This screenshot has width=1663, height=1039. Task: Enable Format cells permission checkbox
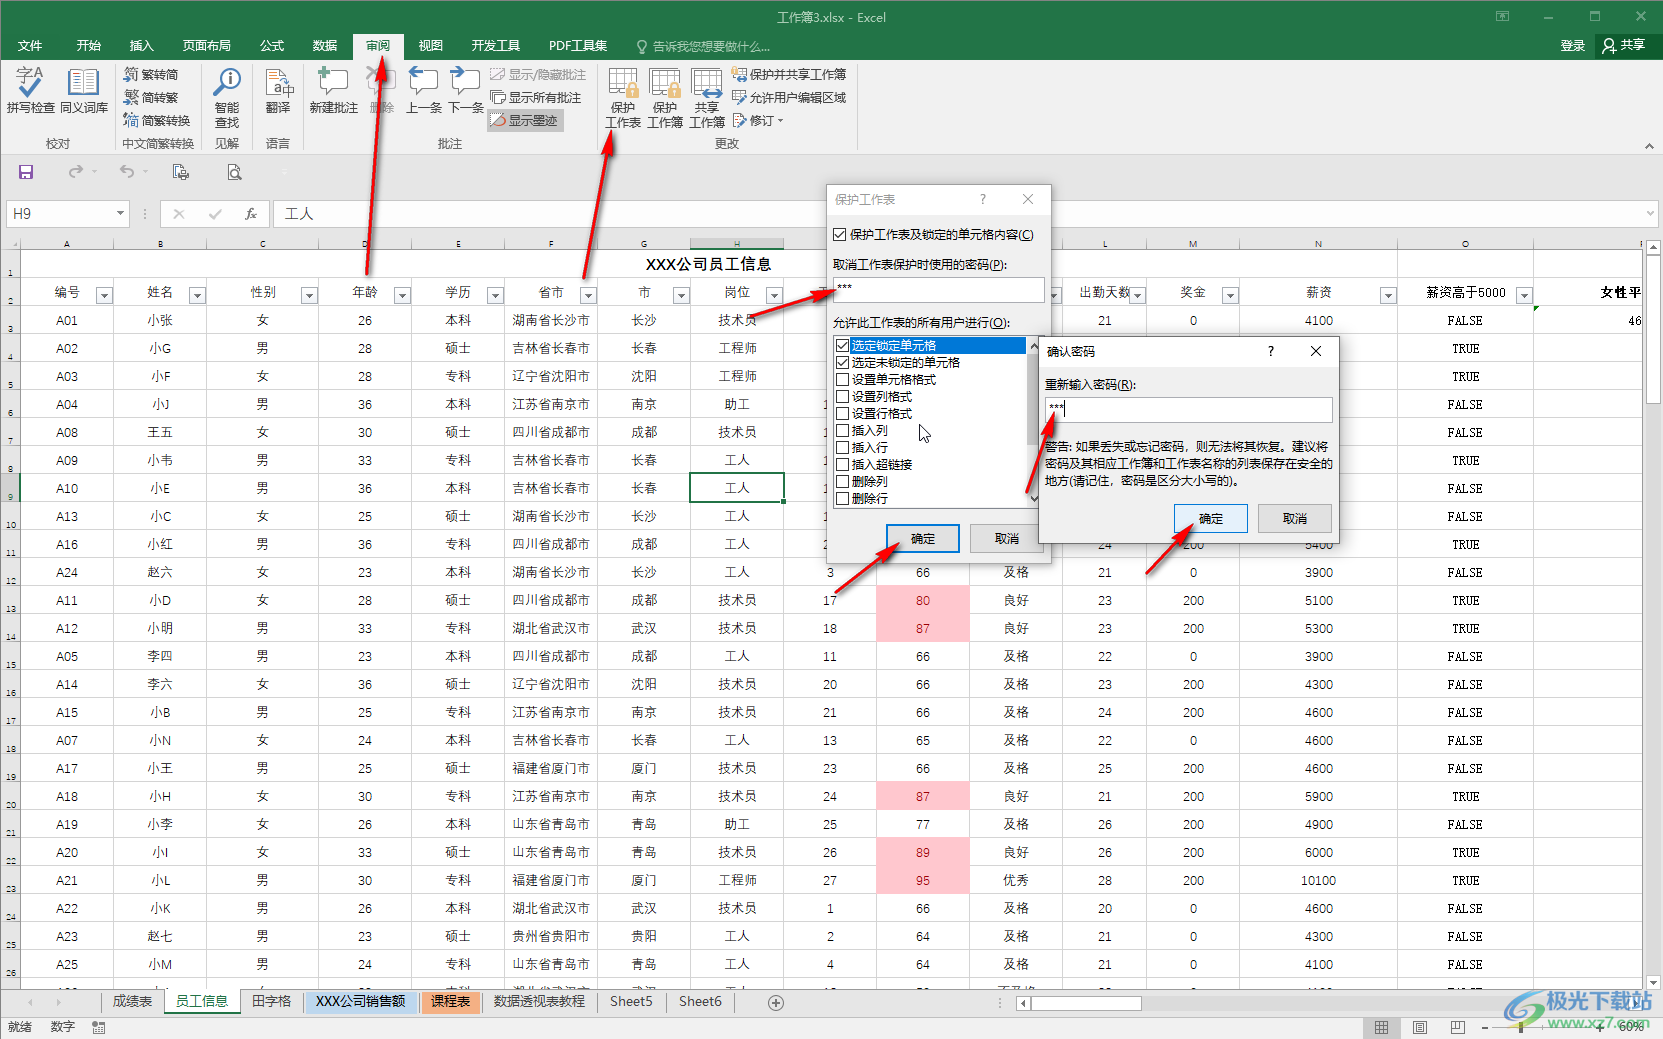point(843,380)
